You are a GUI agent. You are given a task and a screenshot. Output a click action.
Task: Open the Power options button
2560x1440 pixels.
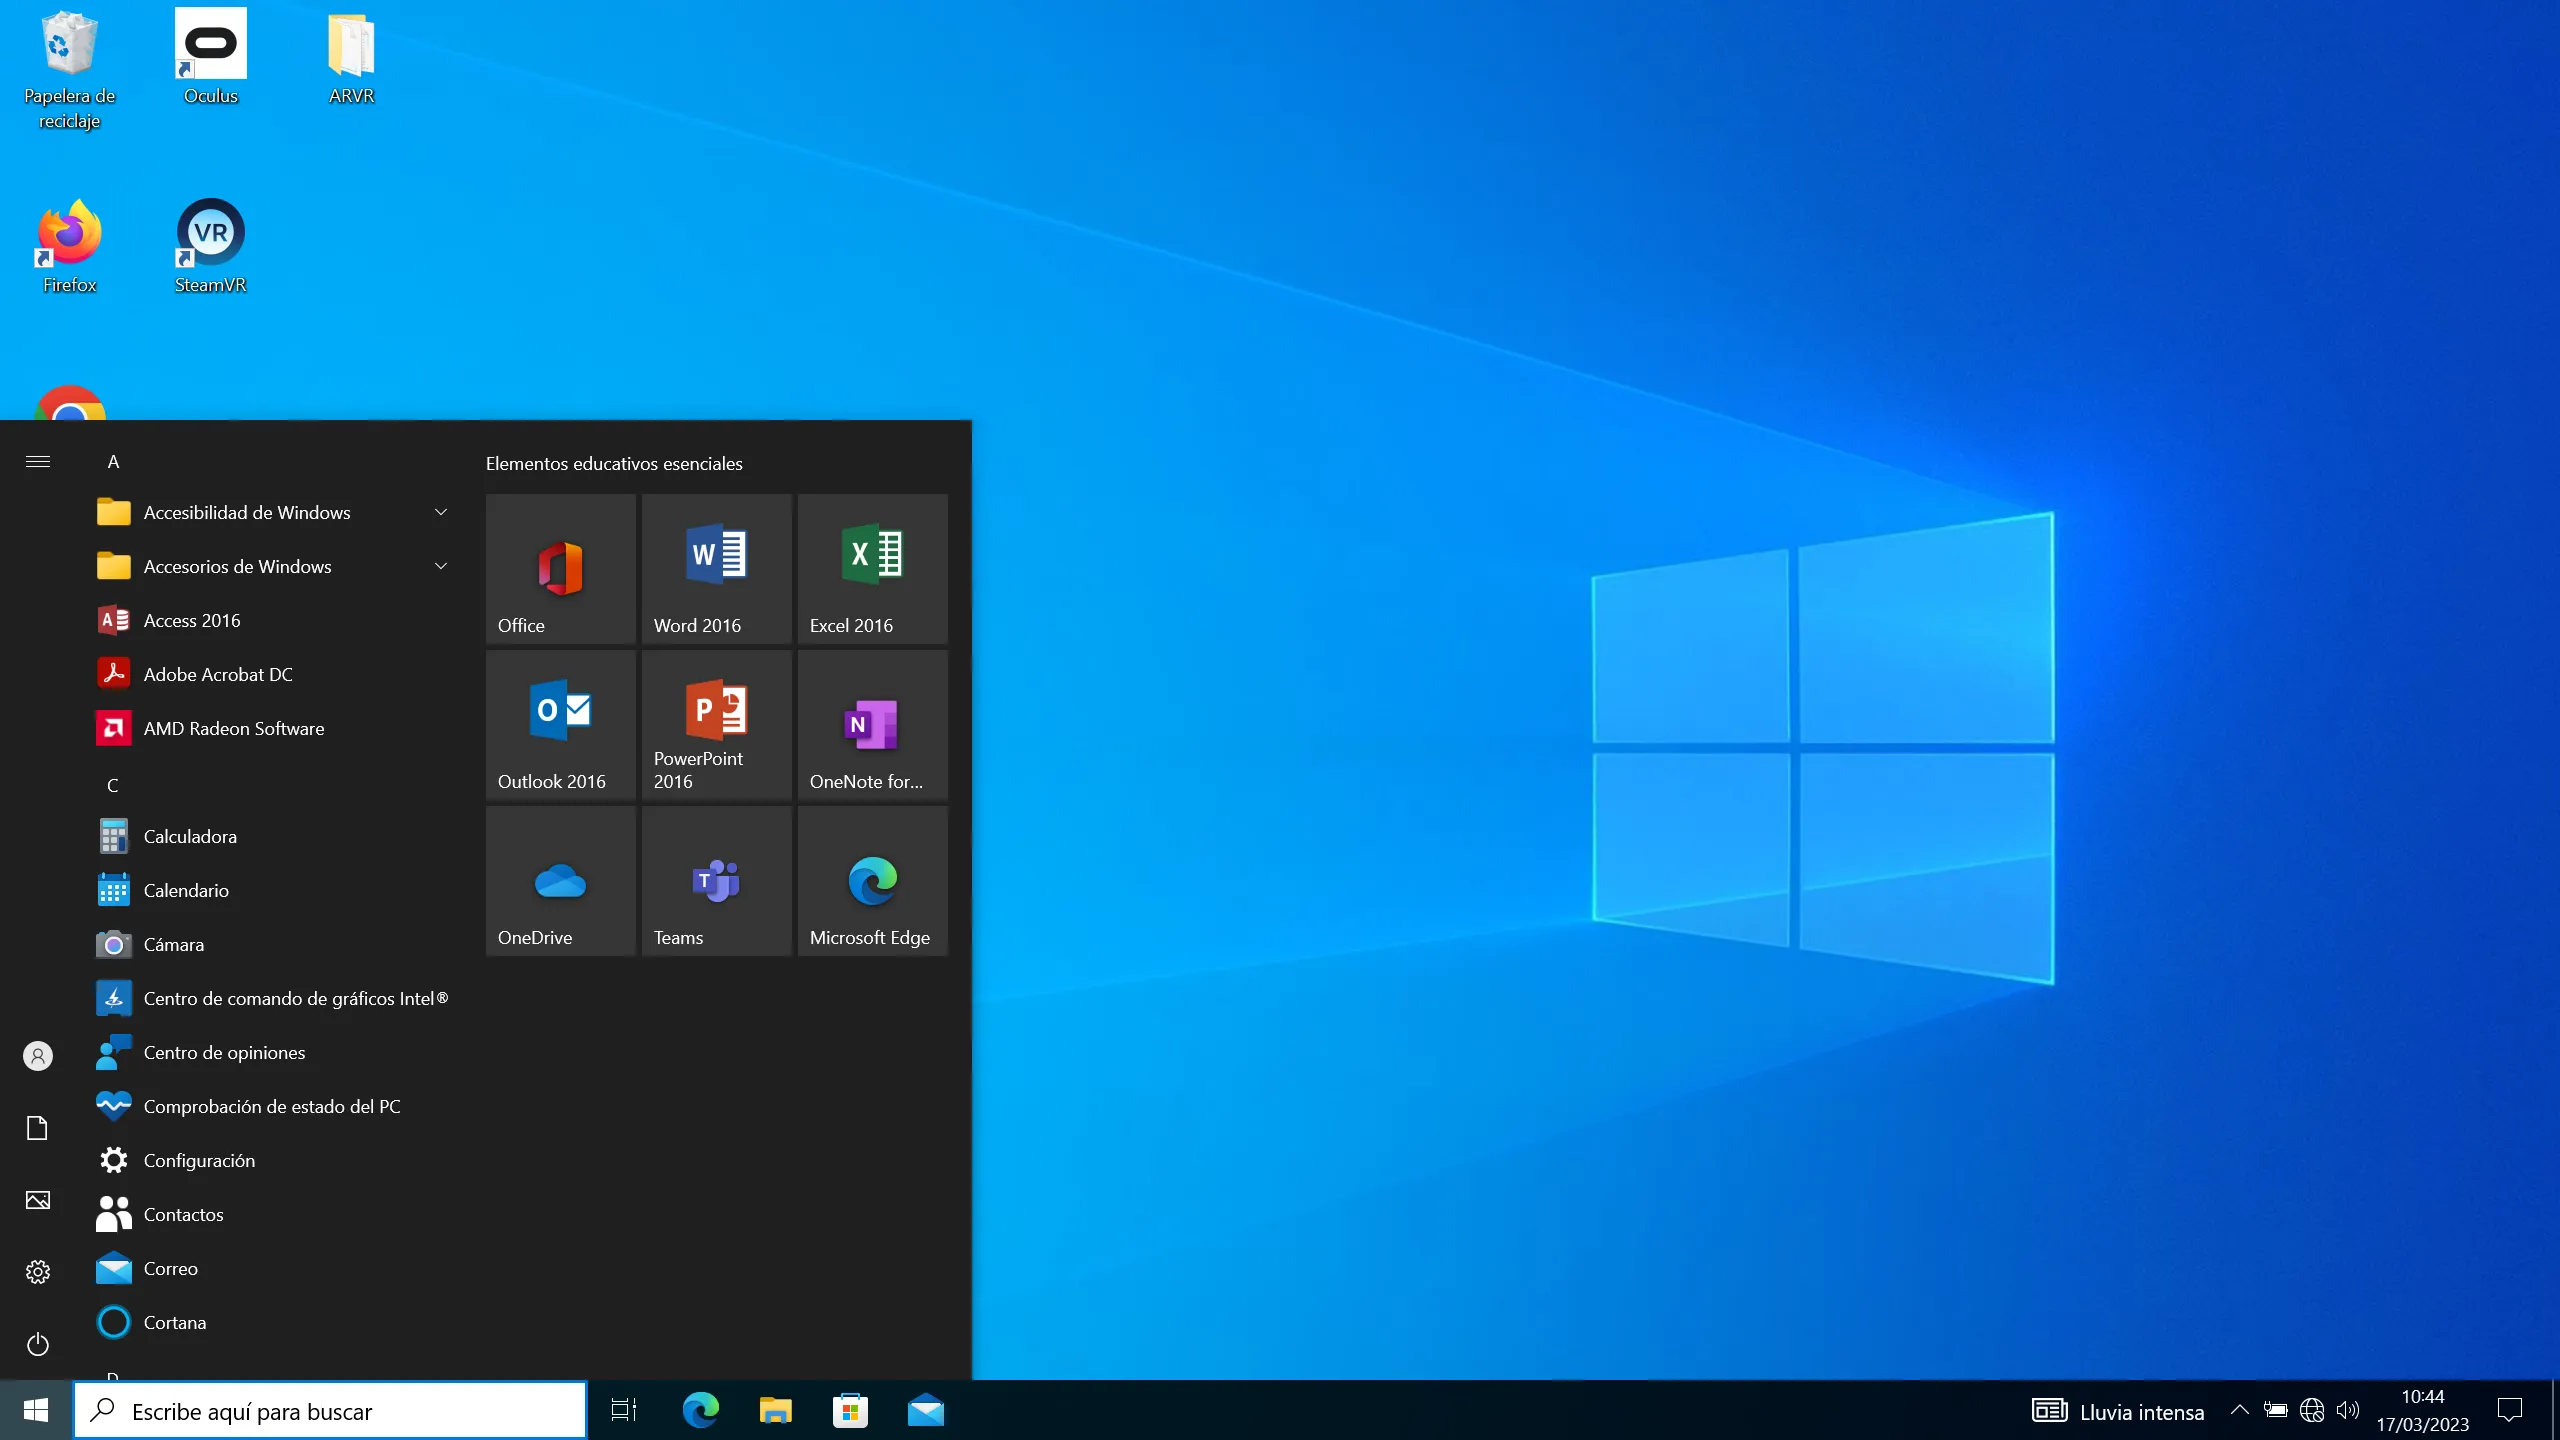point(38,1344)
